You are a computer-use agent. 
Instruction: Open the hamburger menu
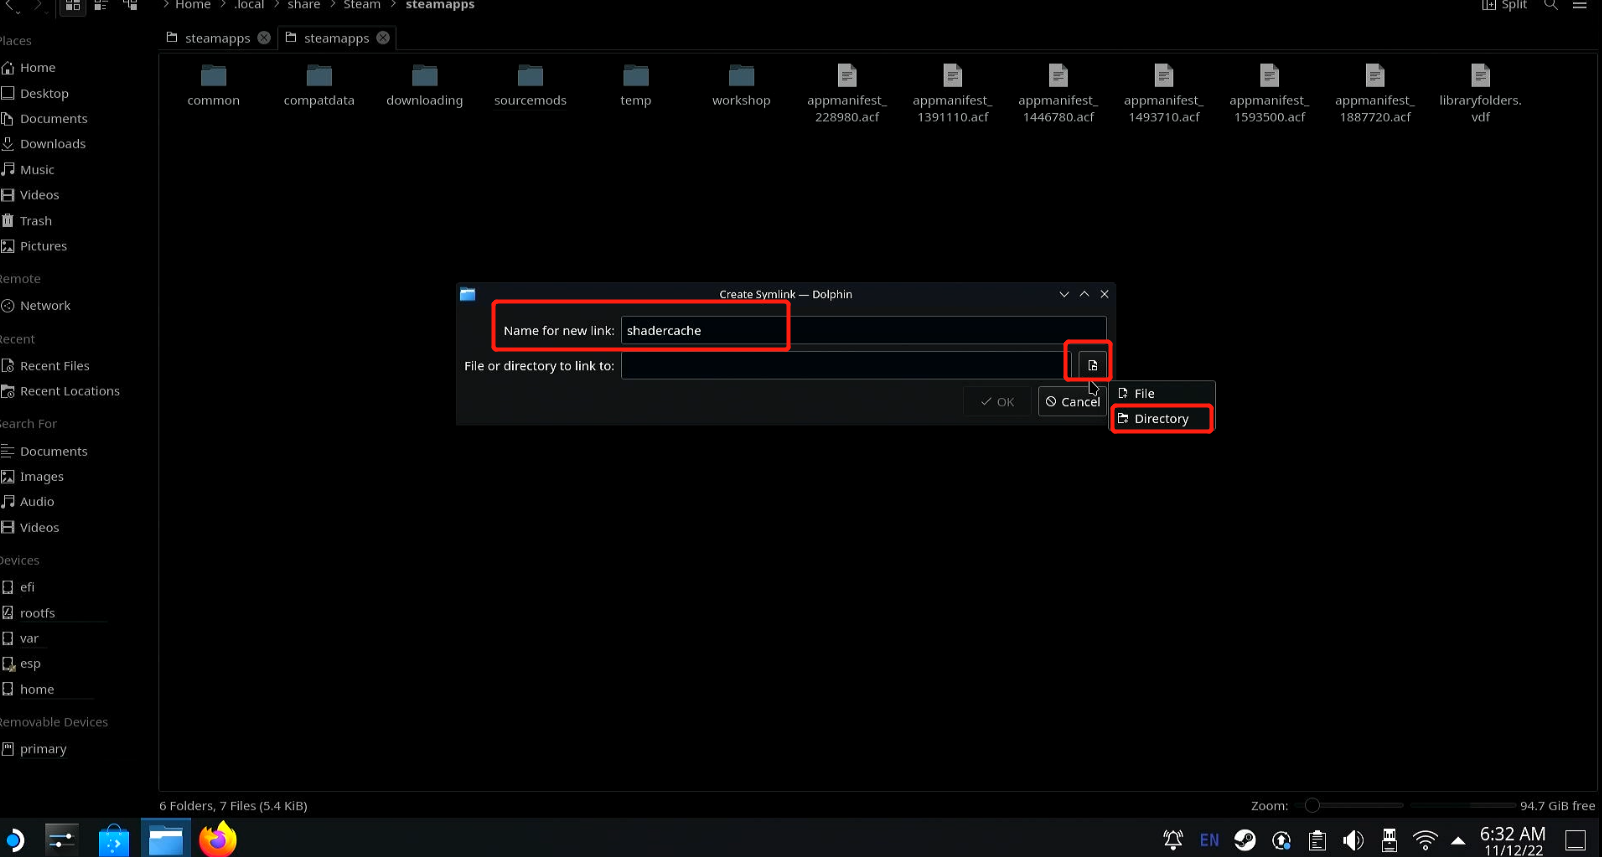[1580, 5]
